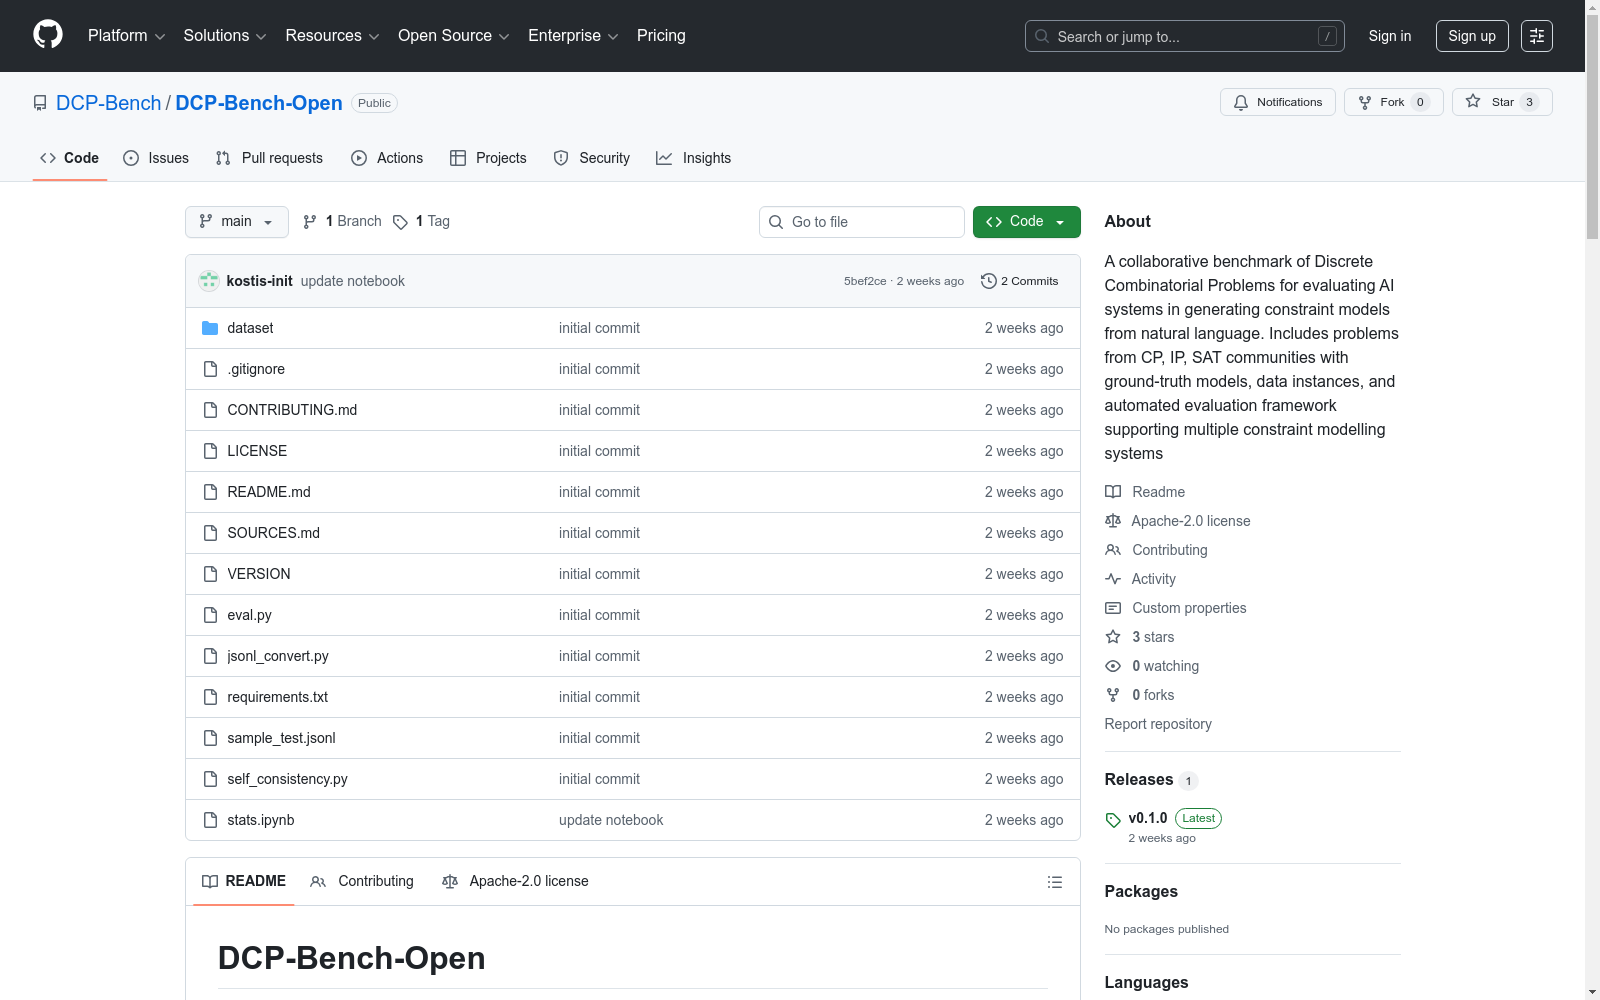1600x1000 pixels.
Task: Open the DCP-Bench organization link
Action: tap(108, 103)
